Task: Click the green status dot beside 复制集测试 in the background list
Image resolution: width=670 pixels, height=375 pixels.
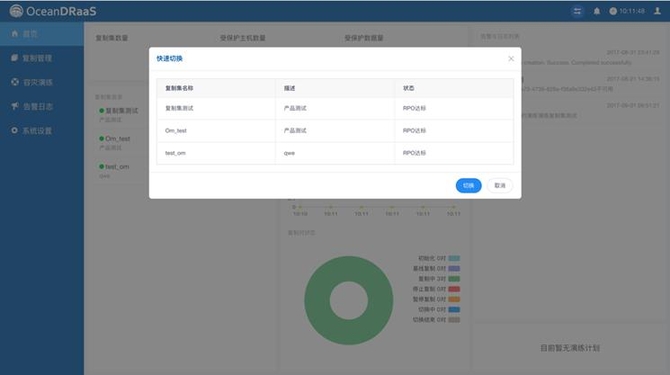Action: (102, 111)
